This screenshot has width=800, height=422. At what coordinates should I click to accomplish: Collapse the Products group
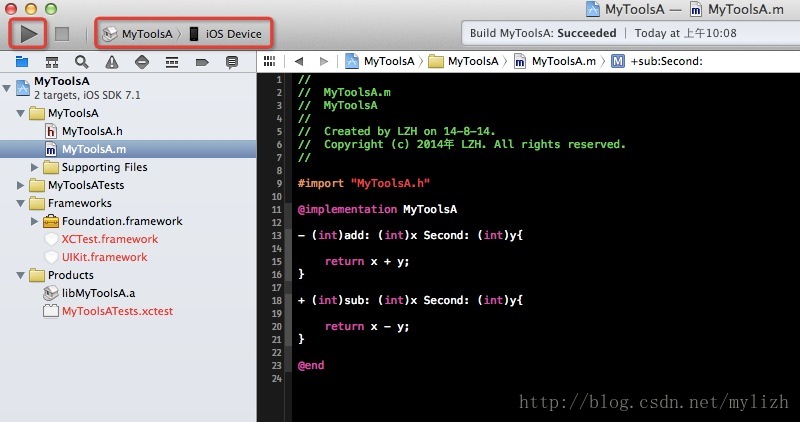20,275
